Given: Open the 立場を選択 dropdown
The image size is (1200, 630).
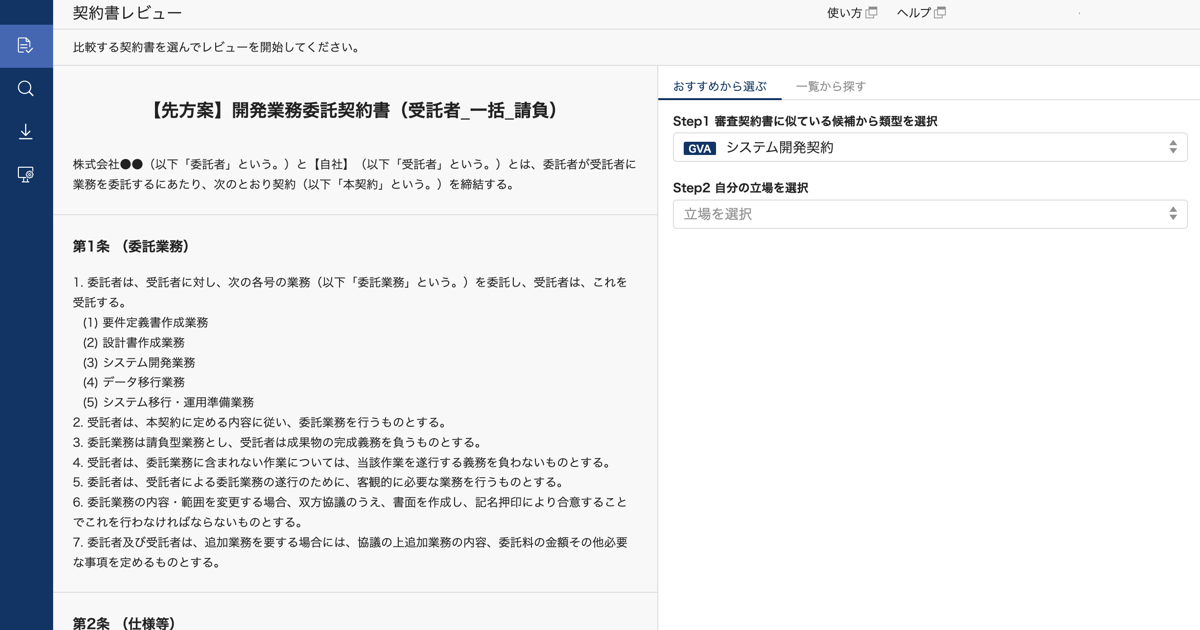Looking at the screenshot, I should click(x=930, y=214).
